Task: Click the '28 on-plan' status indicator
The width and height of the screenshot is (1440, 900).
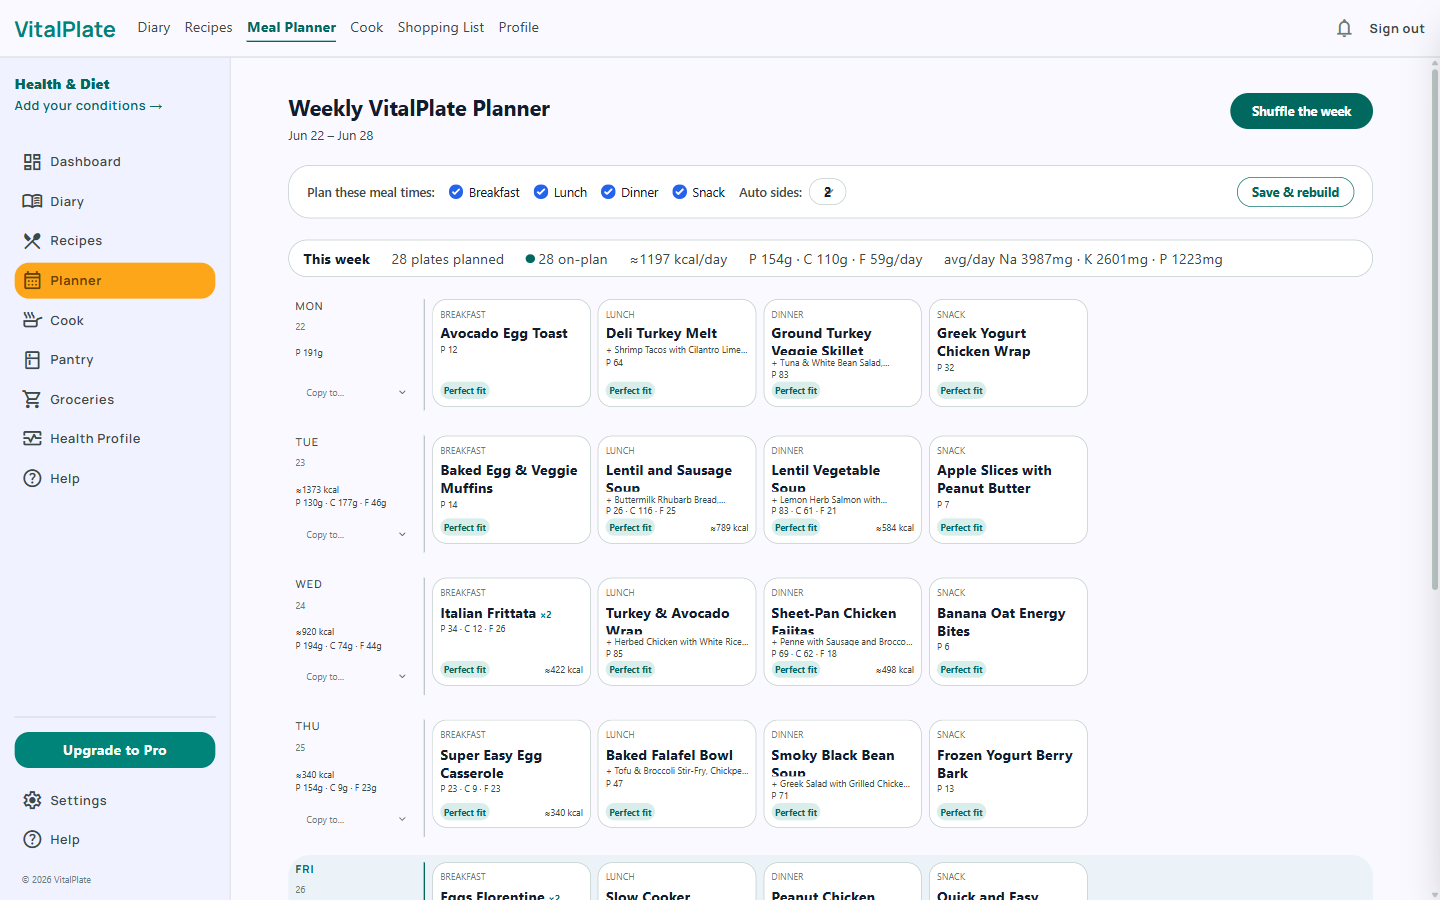Action: click(566, 259)
